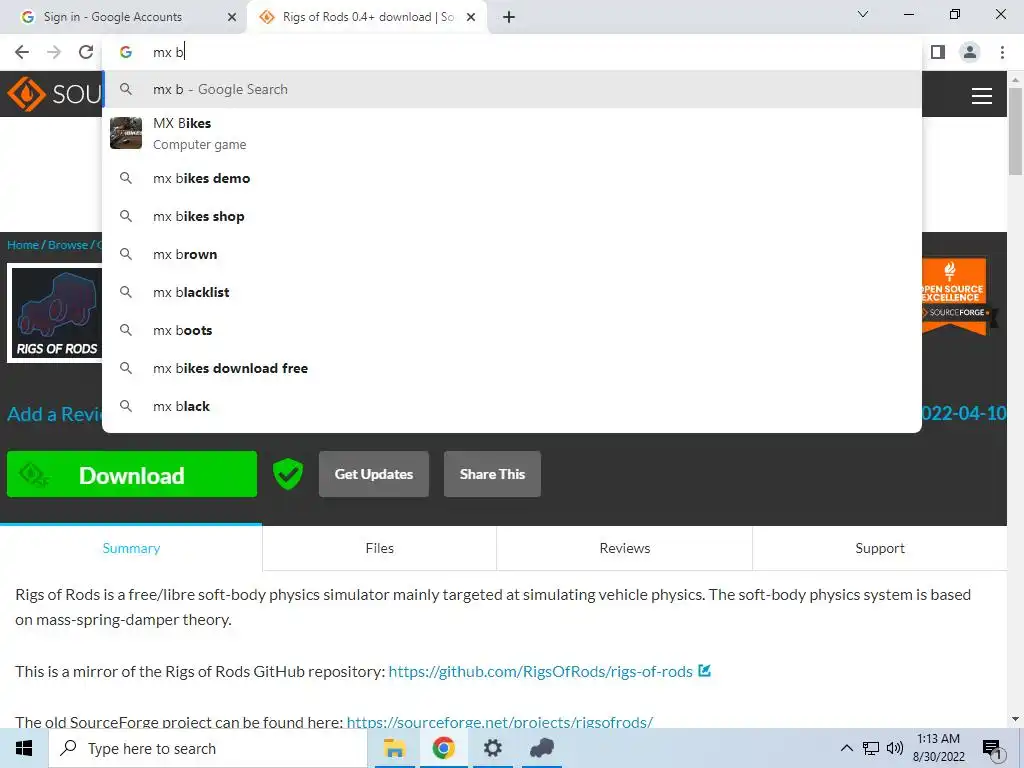Screen dimensions: 1024x768
Task: Open Settings gear from the taskbar
Action: pos(492,748)
